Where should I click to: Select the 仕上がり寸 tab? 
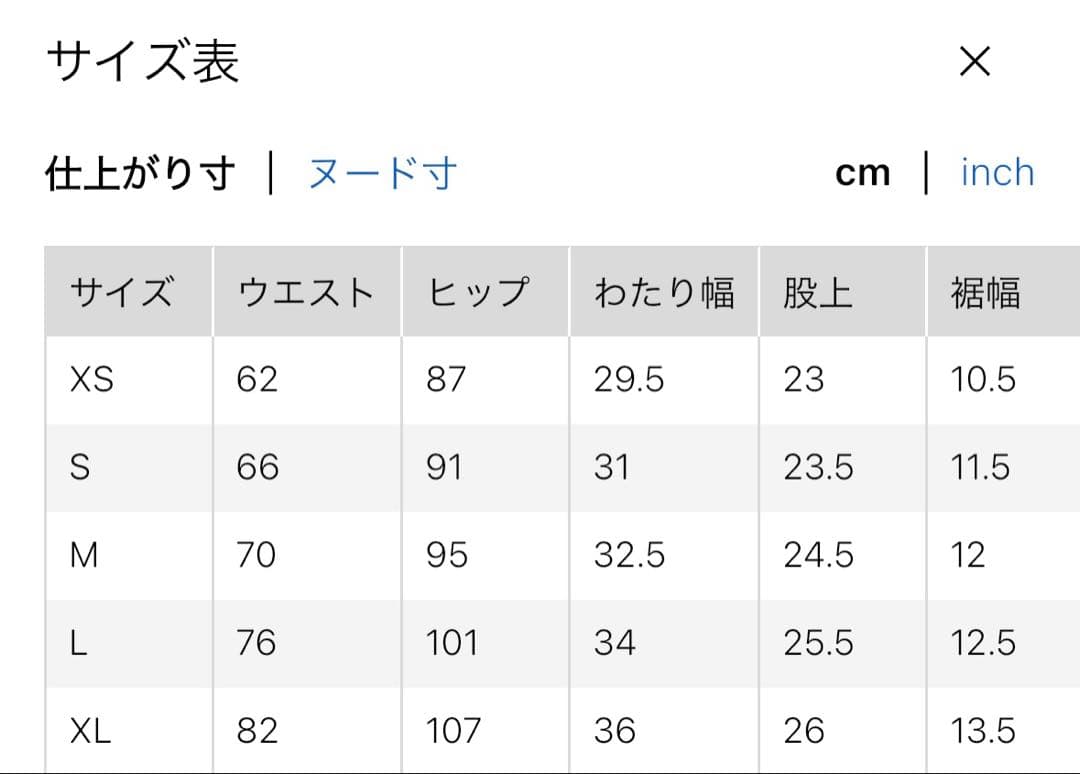tap(140, 174)
